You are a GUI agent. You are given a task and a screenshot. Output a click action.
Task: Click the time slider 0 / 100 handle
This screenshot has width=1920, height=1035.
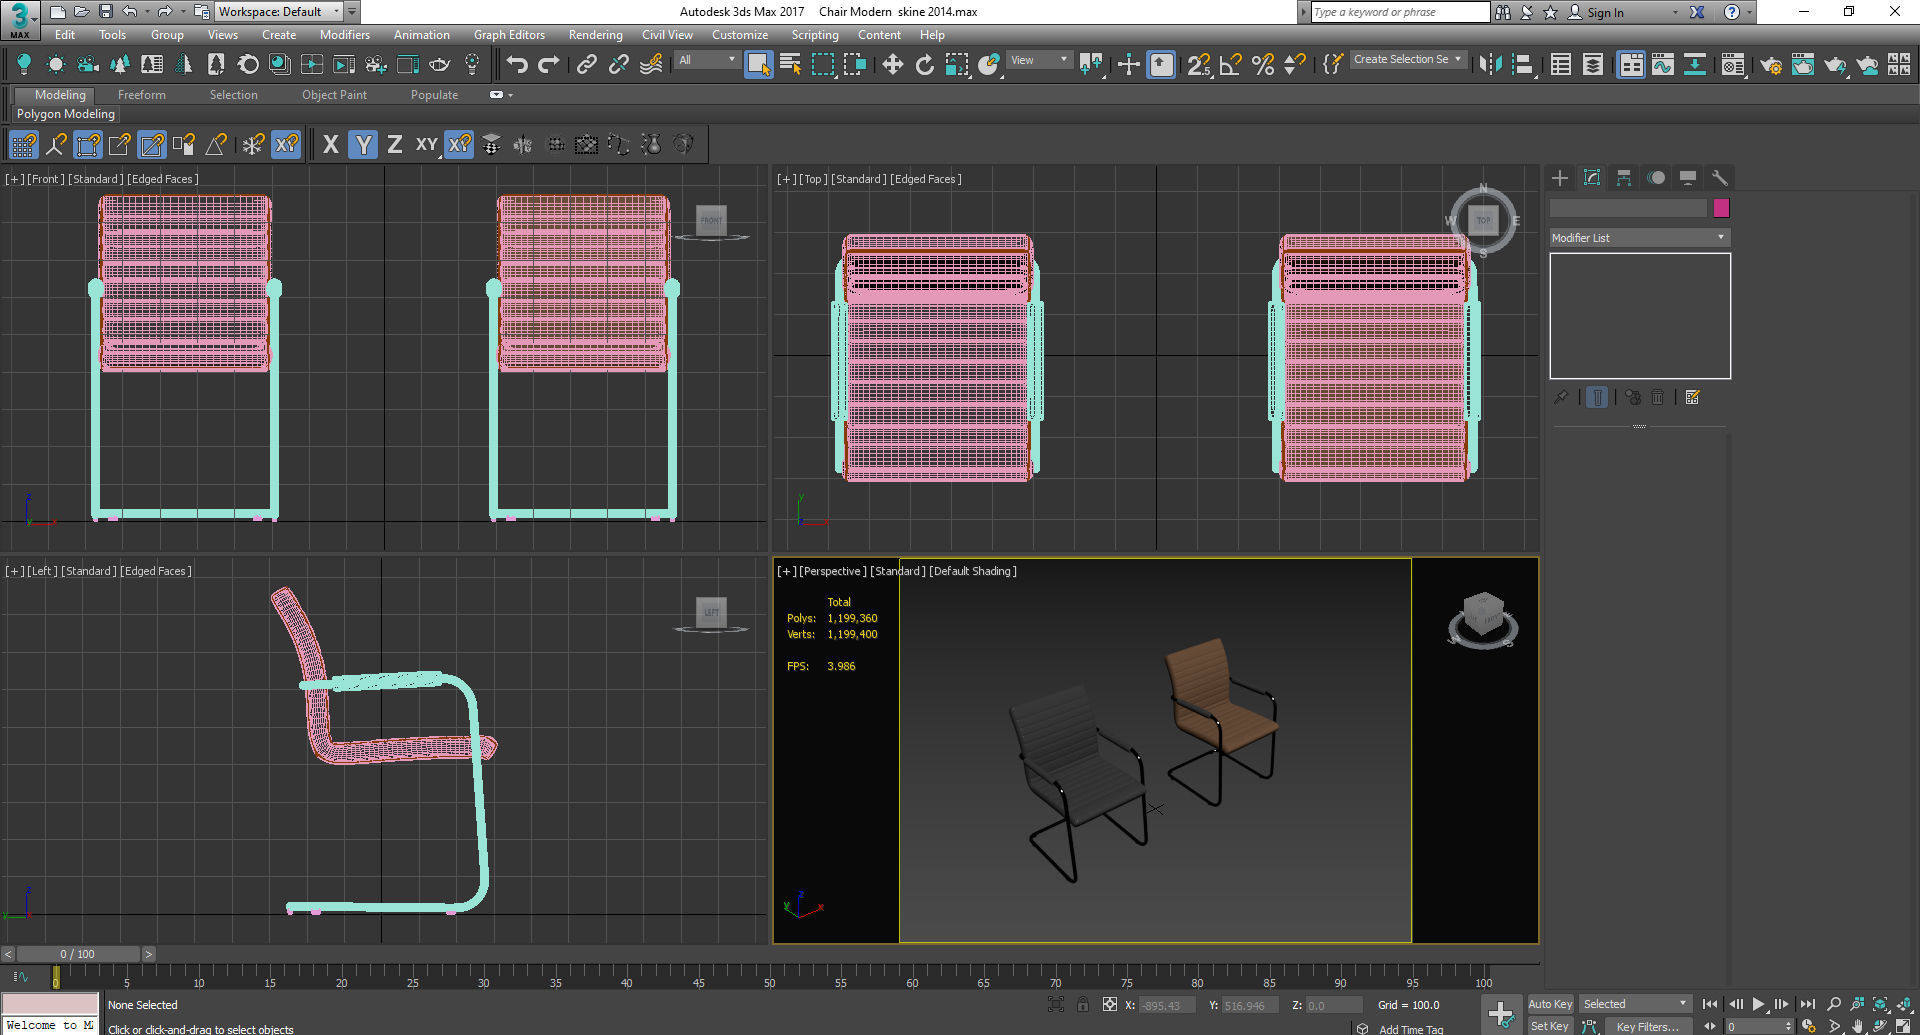click(x=78, y=954)
